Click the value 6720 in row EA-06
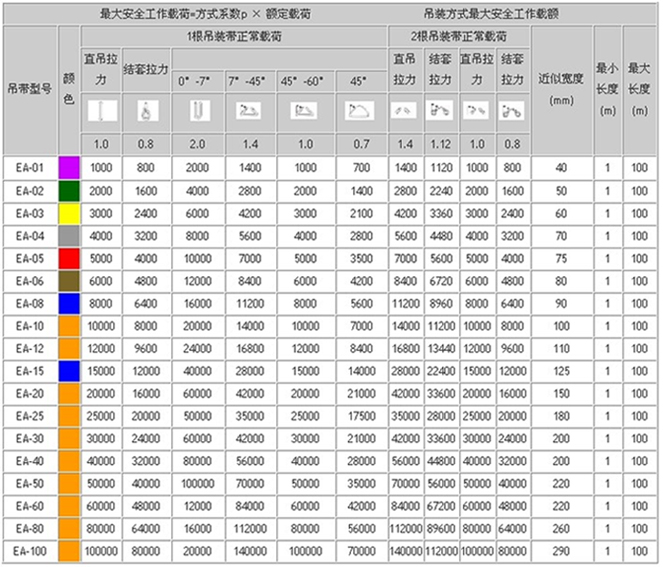Viewport: 663px width, 567px height. (x=441, y=281)
